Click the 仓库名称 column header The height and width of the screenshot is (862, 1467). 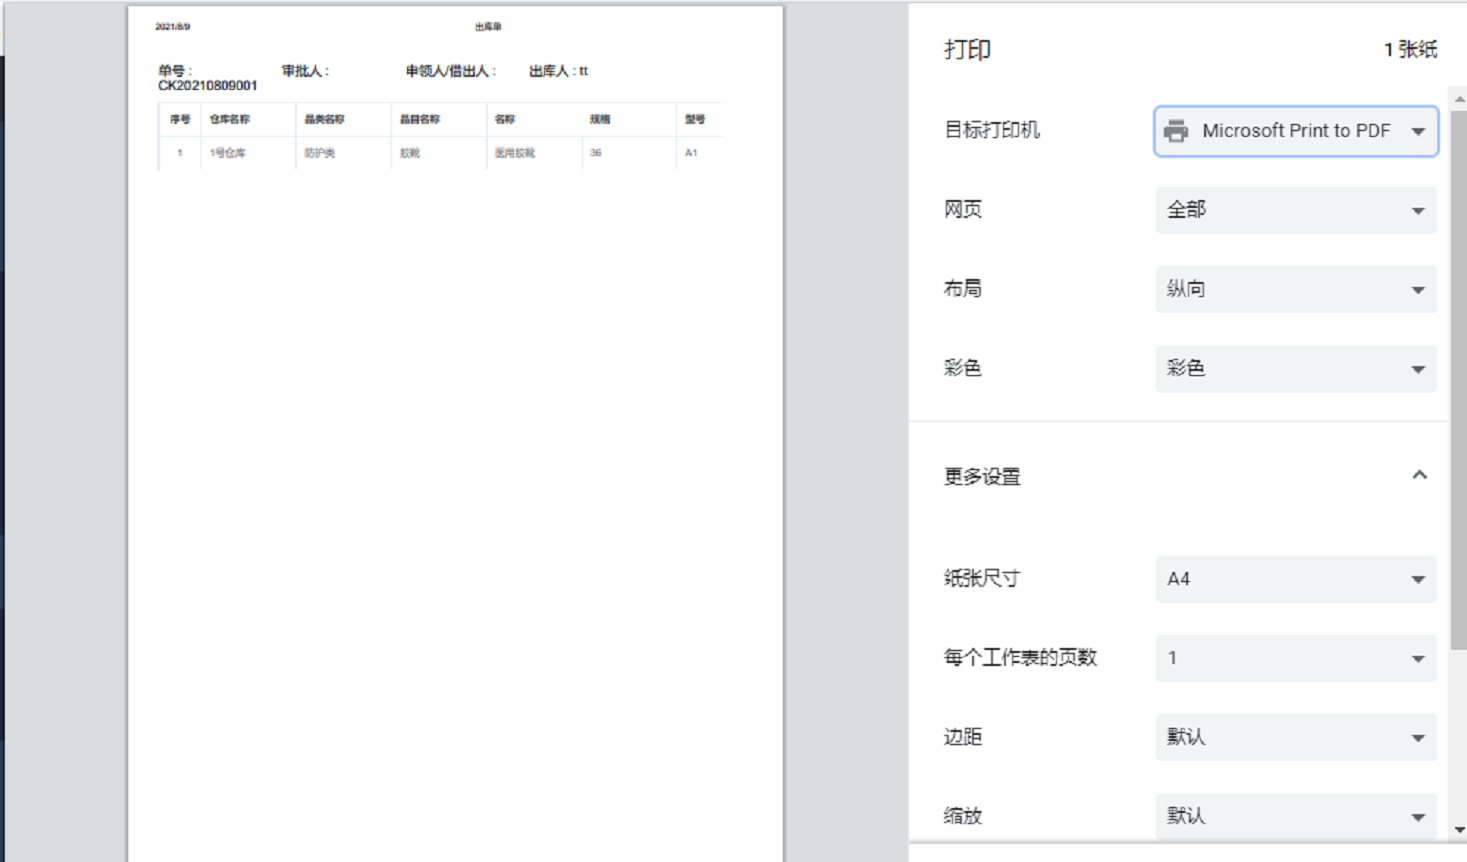click(229, 119)
